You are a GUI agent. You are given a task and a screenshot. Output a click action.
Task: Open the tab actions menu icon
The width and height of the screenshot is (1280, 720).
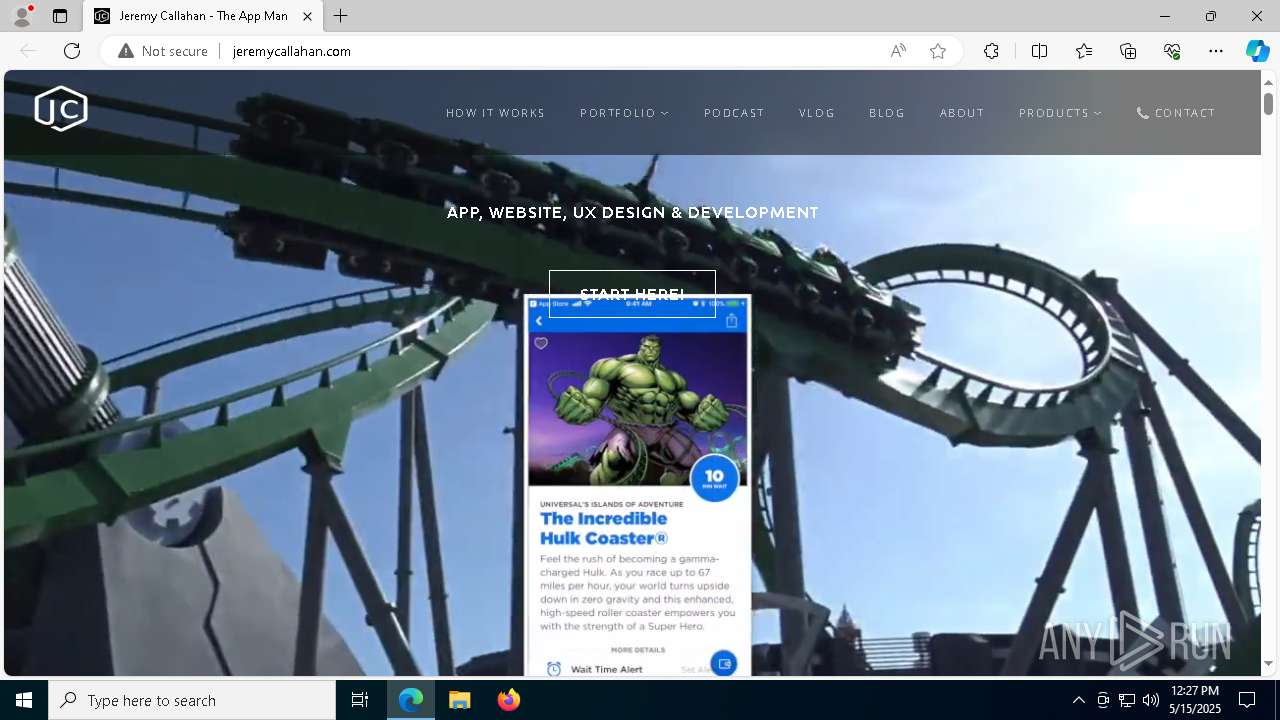(x=60, y=16)
